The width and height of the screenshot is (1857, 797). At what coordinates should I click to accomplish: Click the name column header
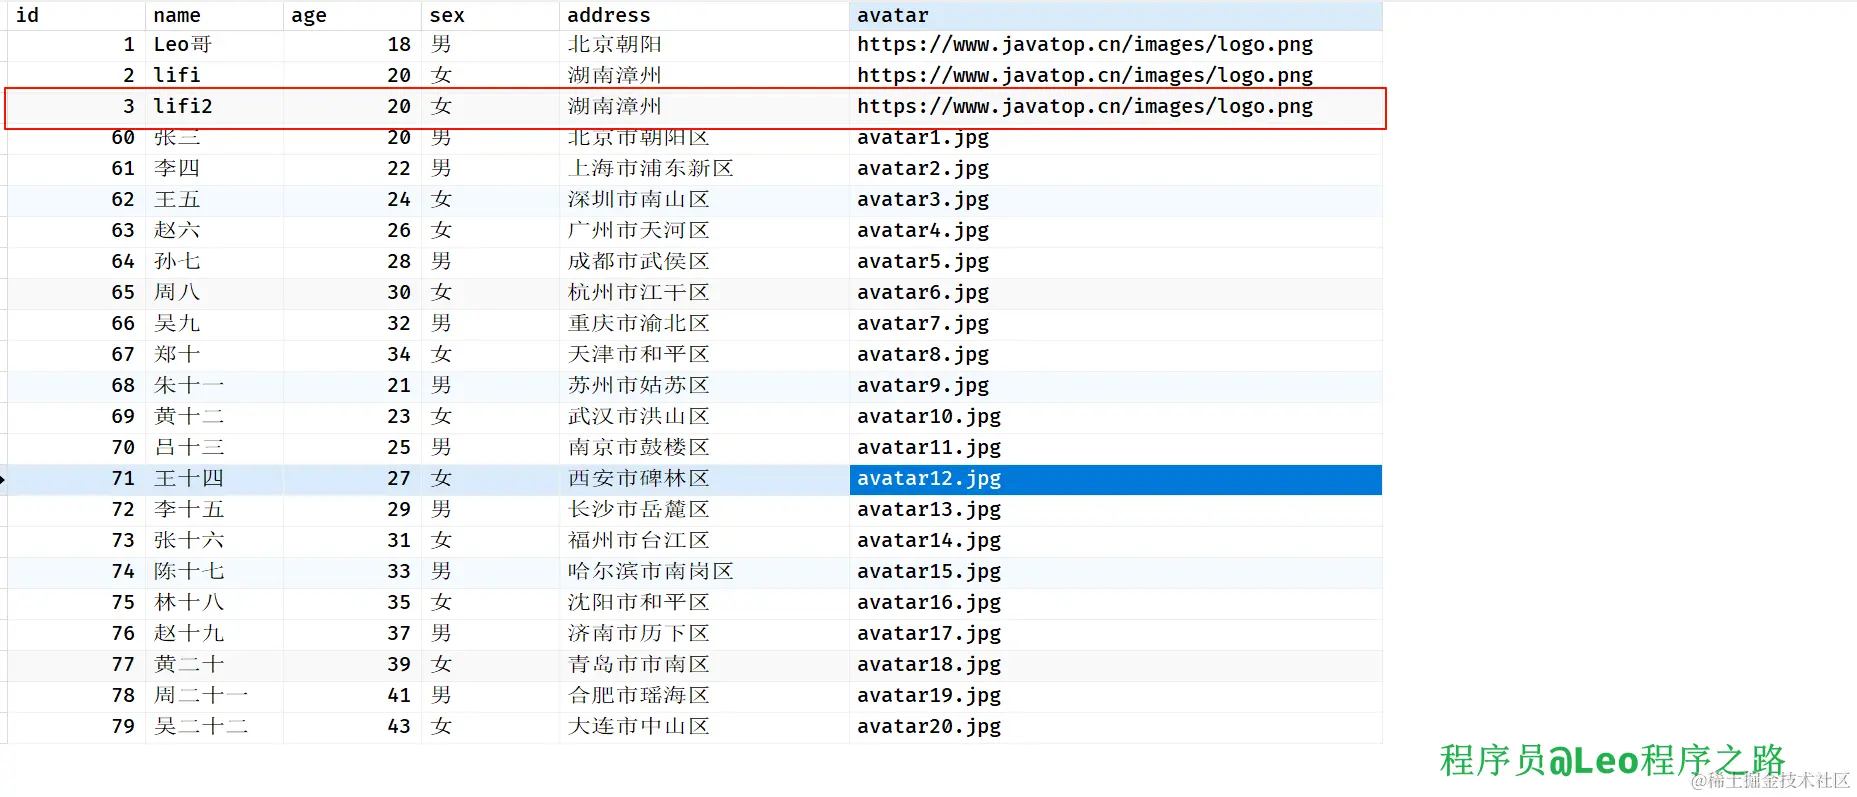(x=214, y=15)
